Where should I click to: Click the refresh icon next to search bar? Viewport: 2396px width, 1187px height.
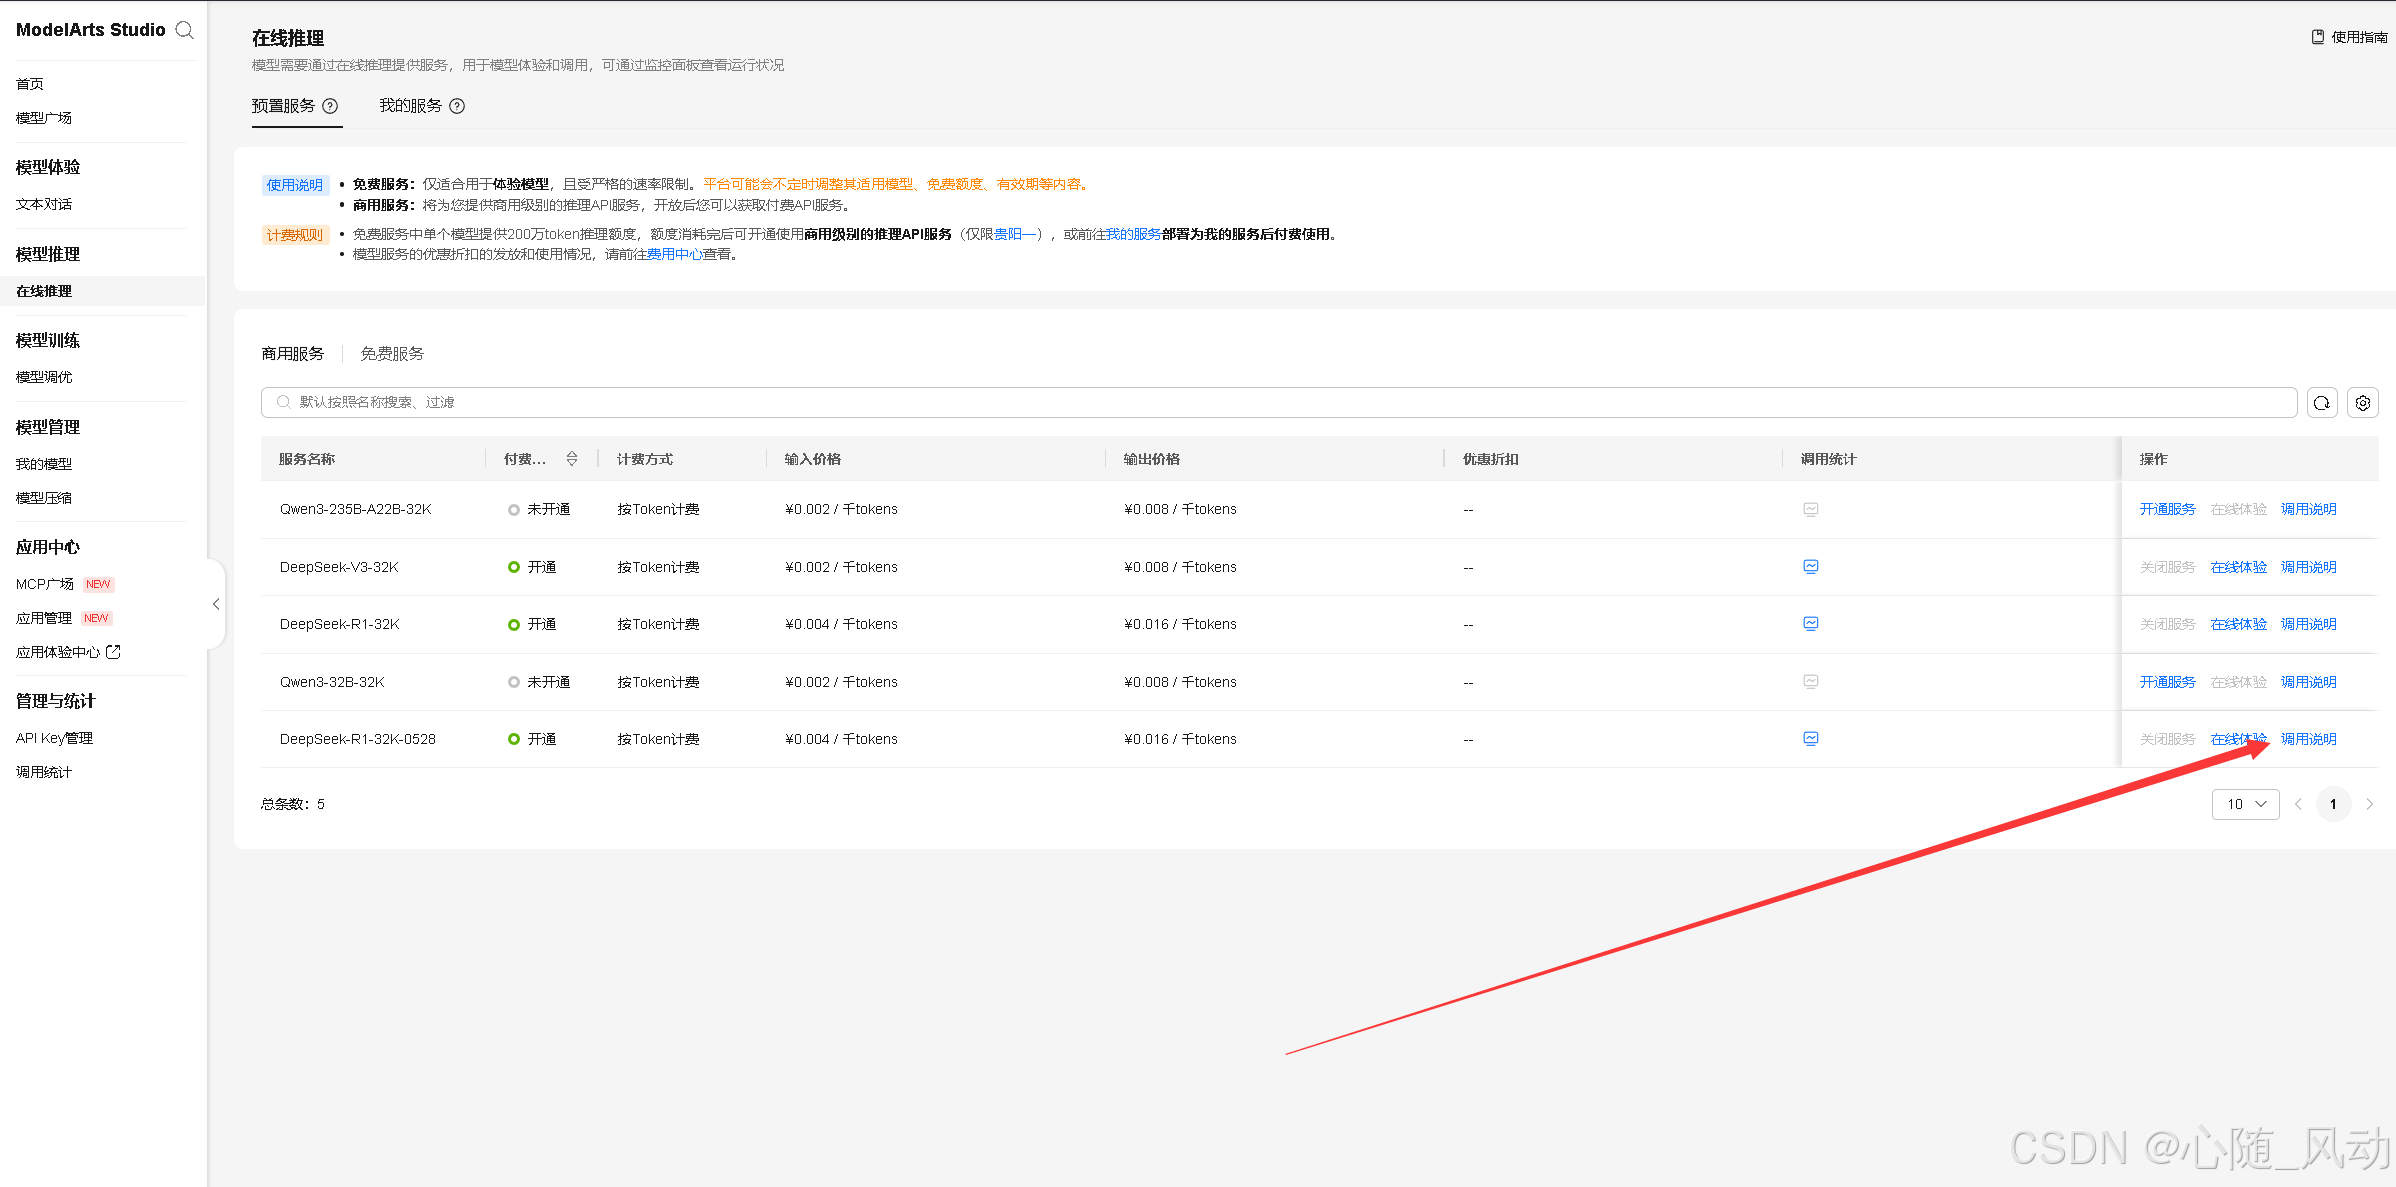[x=2322, y=403]
